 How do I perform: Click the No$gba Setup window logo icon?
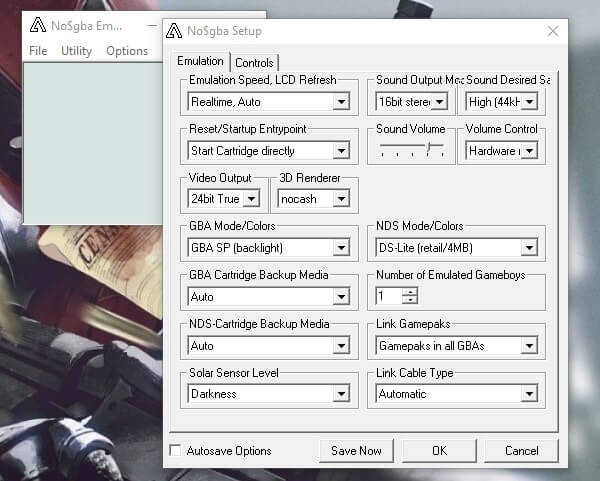point(174,31)
